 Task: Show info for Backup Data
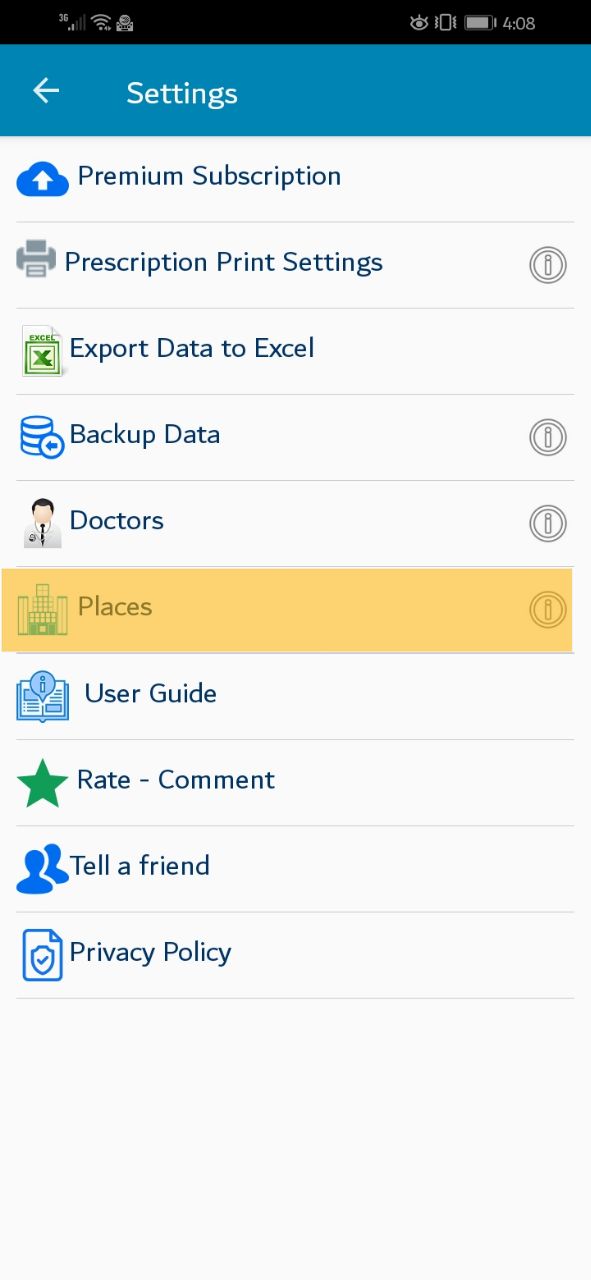point(547,437)
